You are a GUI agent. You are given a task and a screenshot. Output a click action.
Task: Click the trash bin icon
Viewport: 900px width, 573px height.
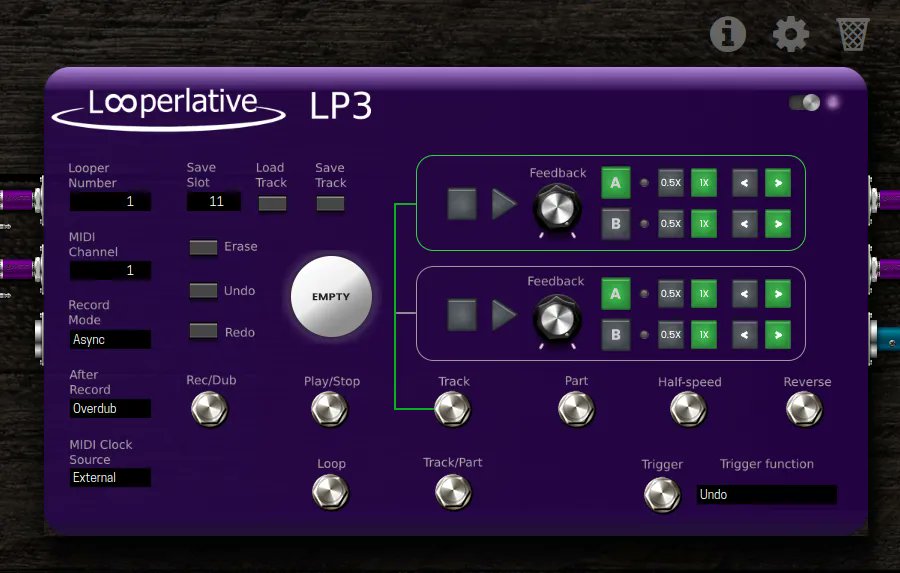click(x=853, y=34)
